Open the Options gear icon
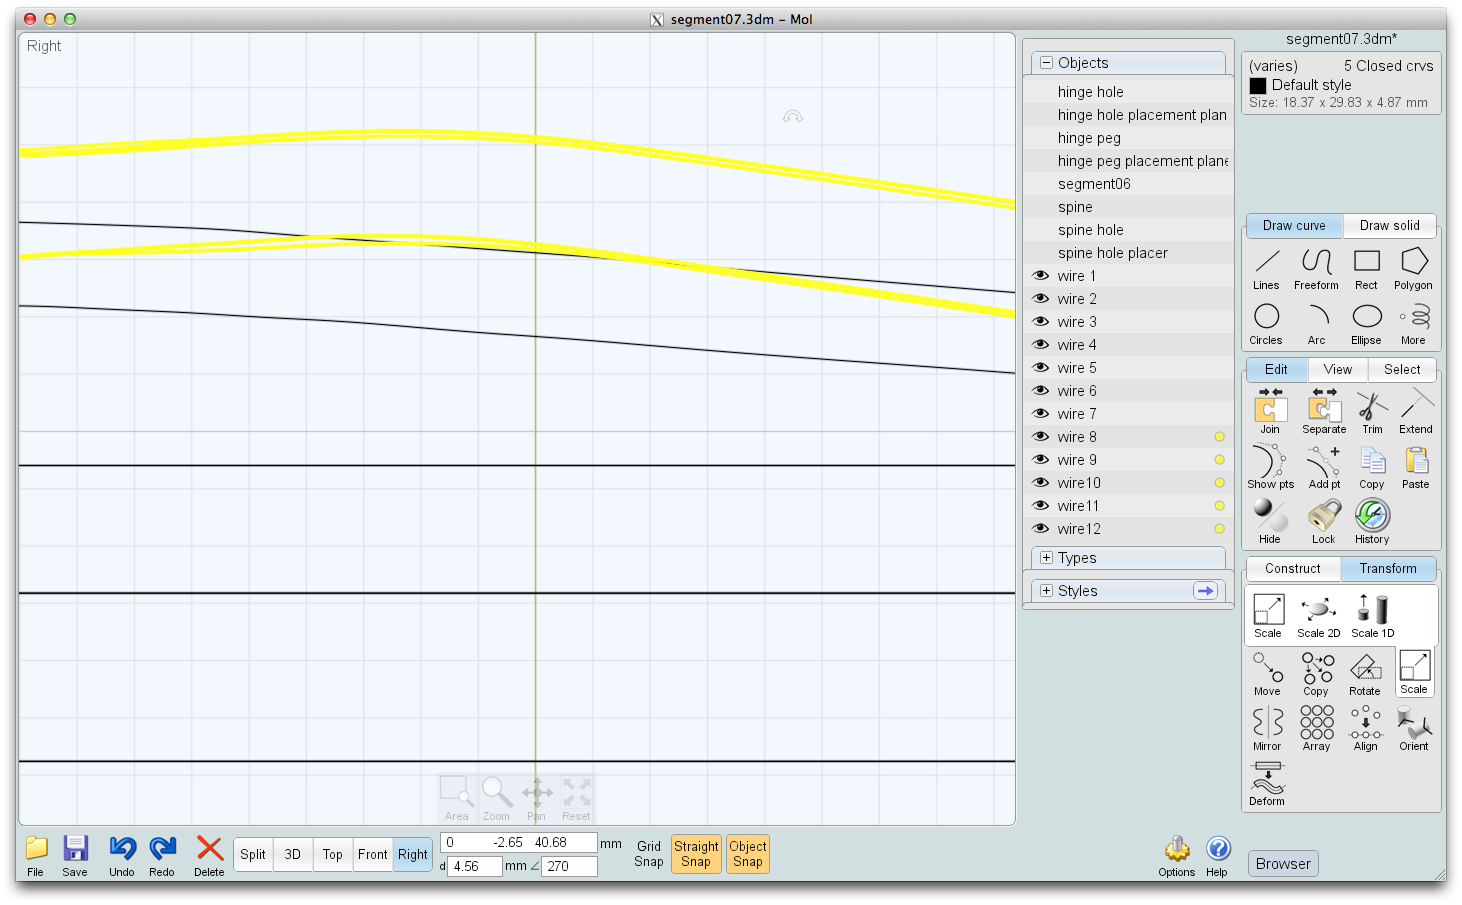 [1177, 855]
